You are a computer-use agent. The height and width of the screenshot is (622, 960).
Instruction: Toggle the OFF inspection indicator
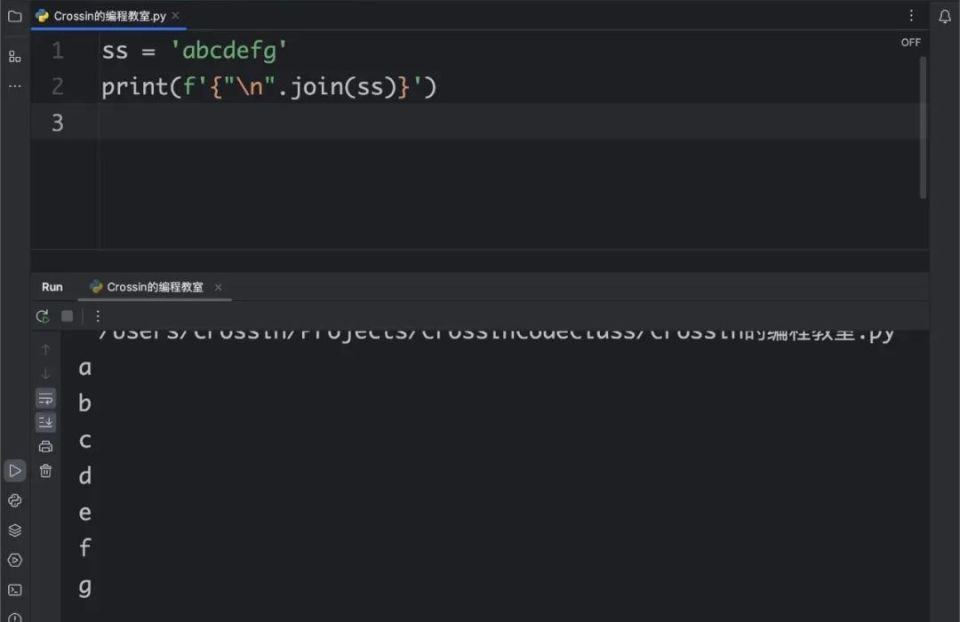[910, 42]
